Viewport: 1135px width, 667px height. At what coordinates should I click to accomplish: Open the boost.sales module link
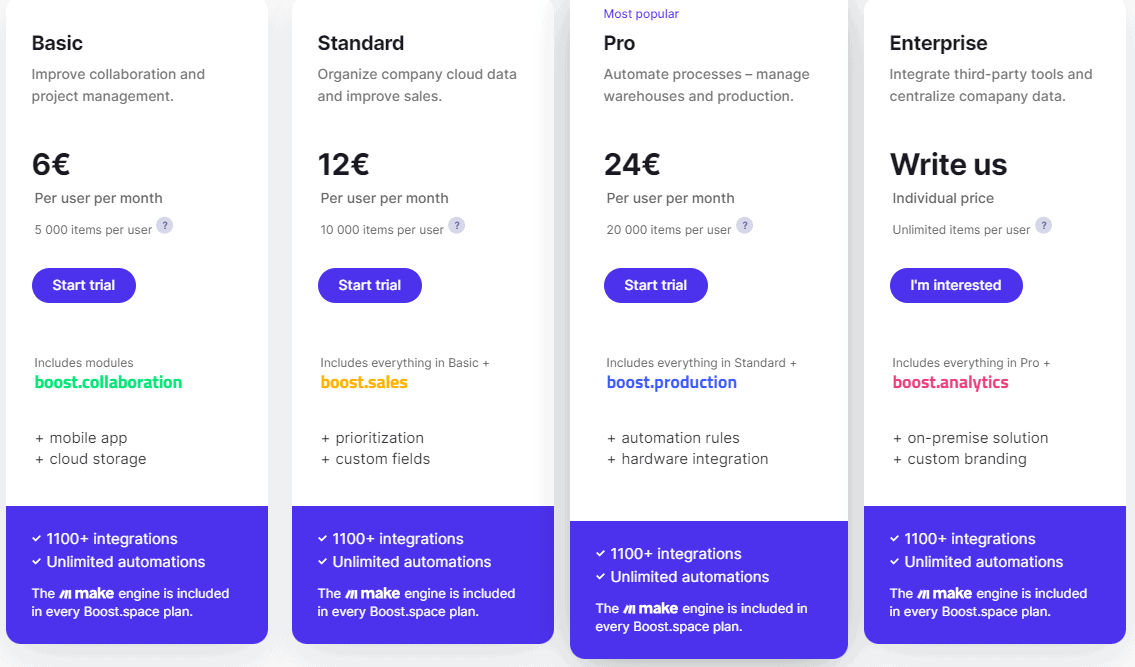[364, 382]
